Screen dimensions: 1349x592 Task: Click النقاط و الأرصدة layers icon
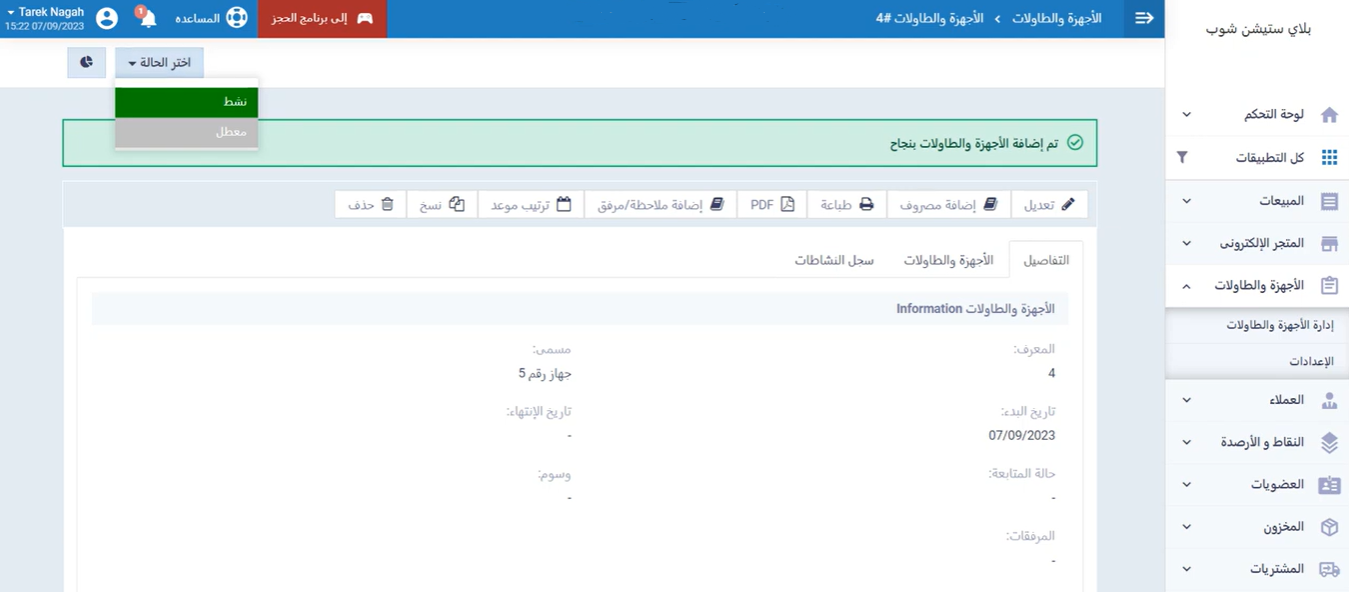coord(1329,443)
